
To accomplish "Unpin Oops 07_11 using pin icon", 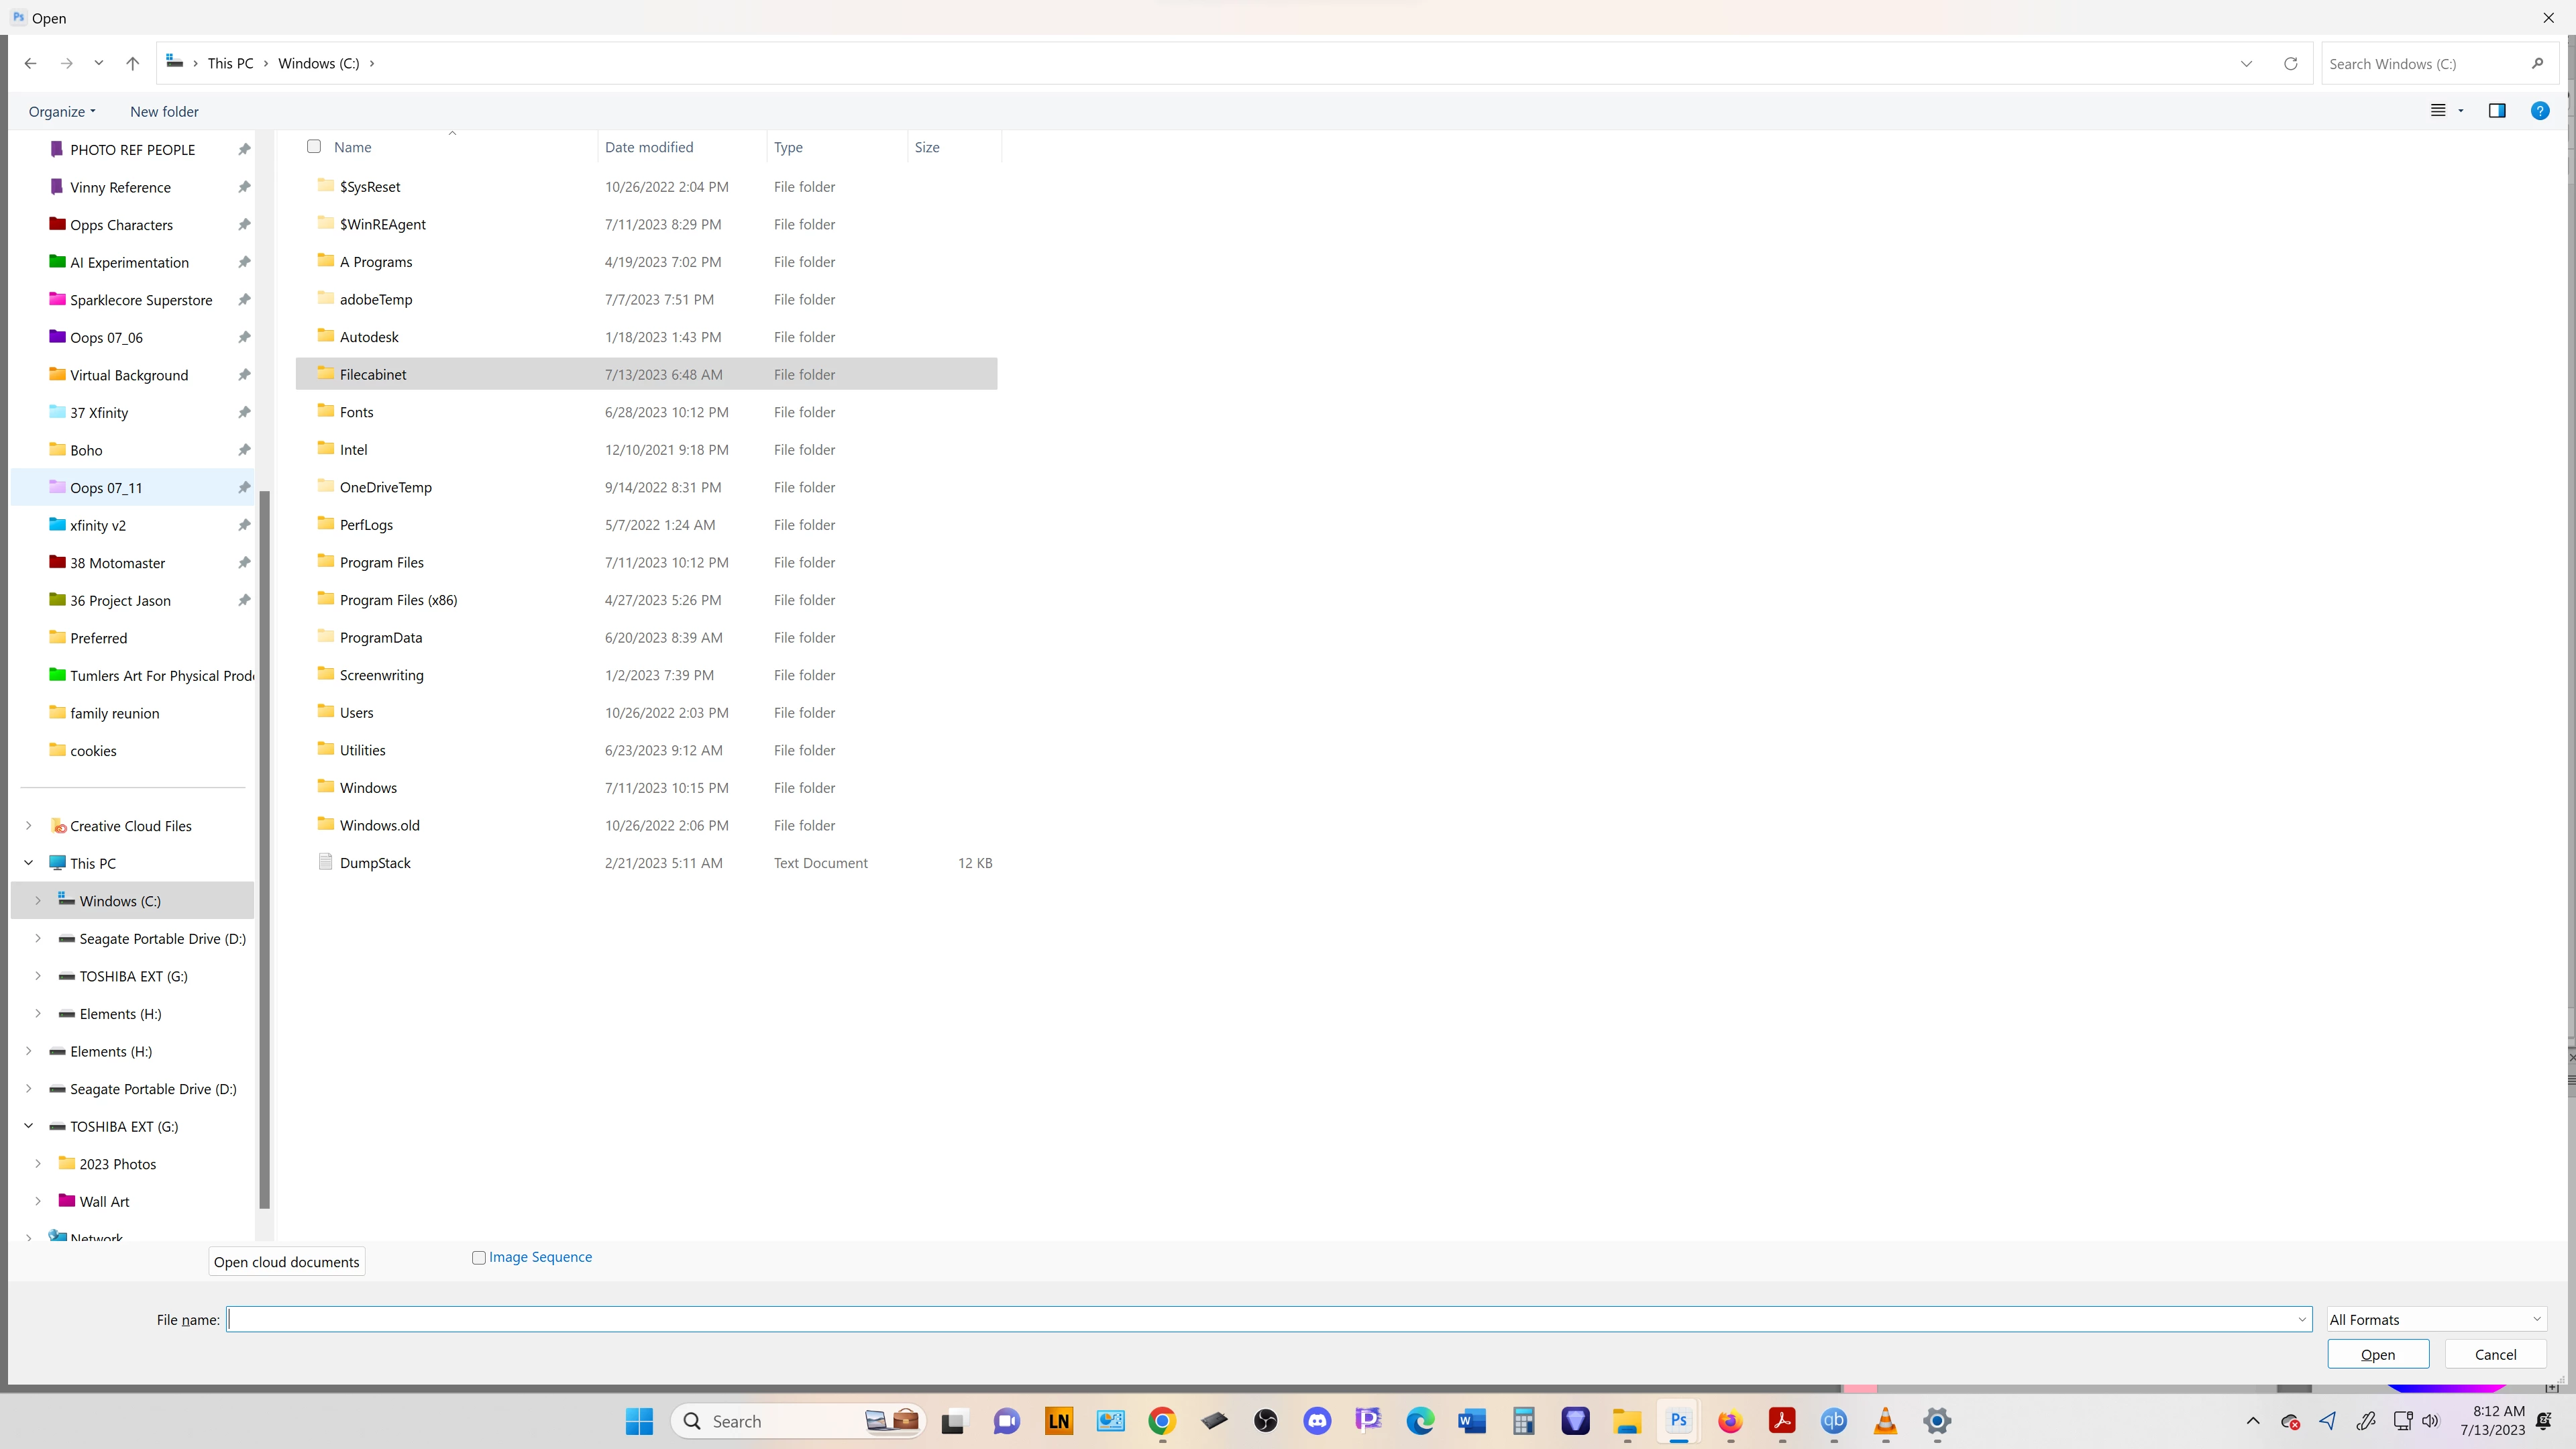I will (243, 488).
